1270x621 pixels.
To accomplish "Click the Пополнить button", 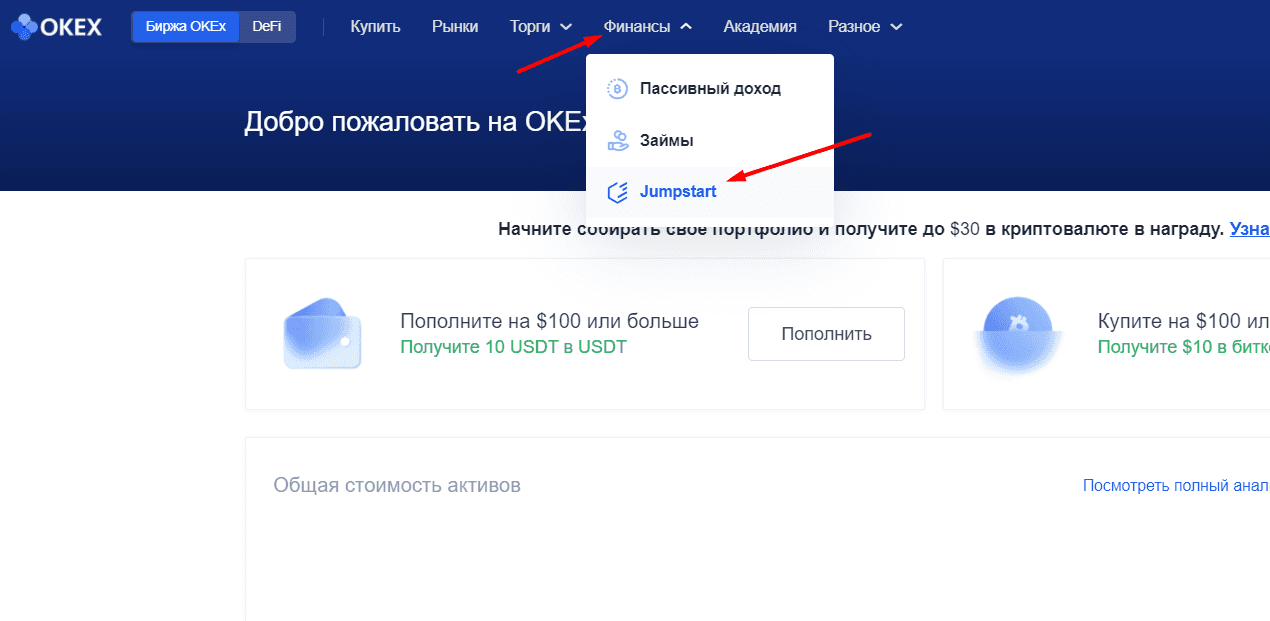I will coord(826,334).
